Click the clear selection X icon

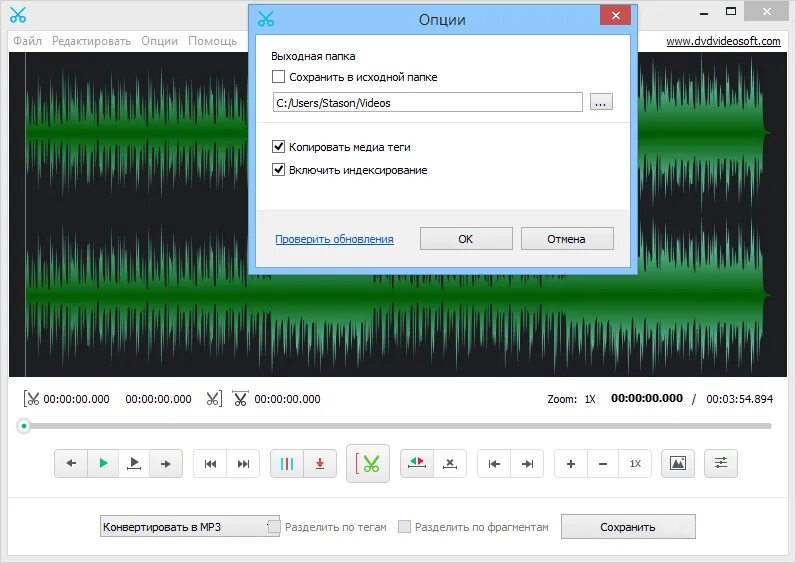[450, 463]
